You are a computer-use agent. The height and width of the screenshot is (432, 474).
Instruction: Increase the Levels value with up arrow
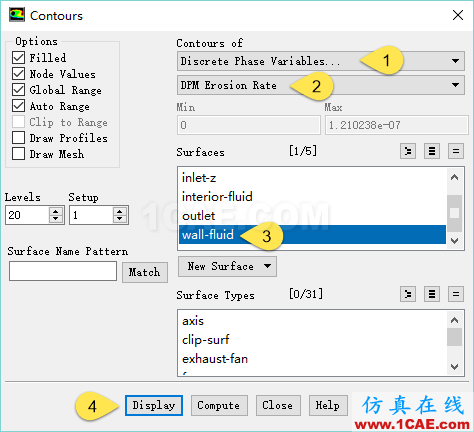[x=56, y=211]
